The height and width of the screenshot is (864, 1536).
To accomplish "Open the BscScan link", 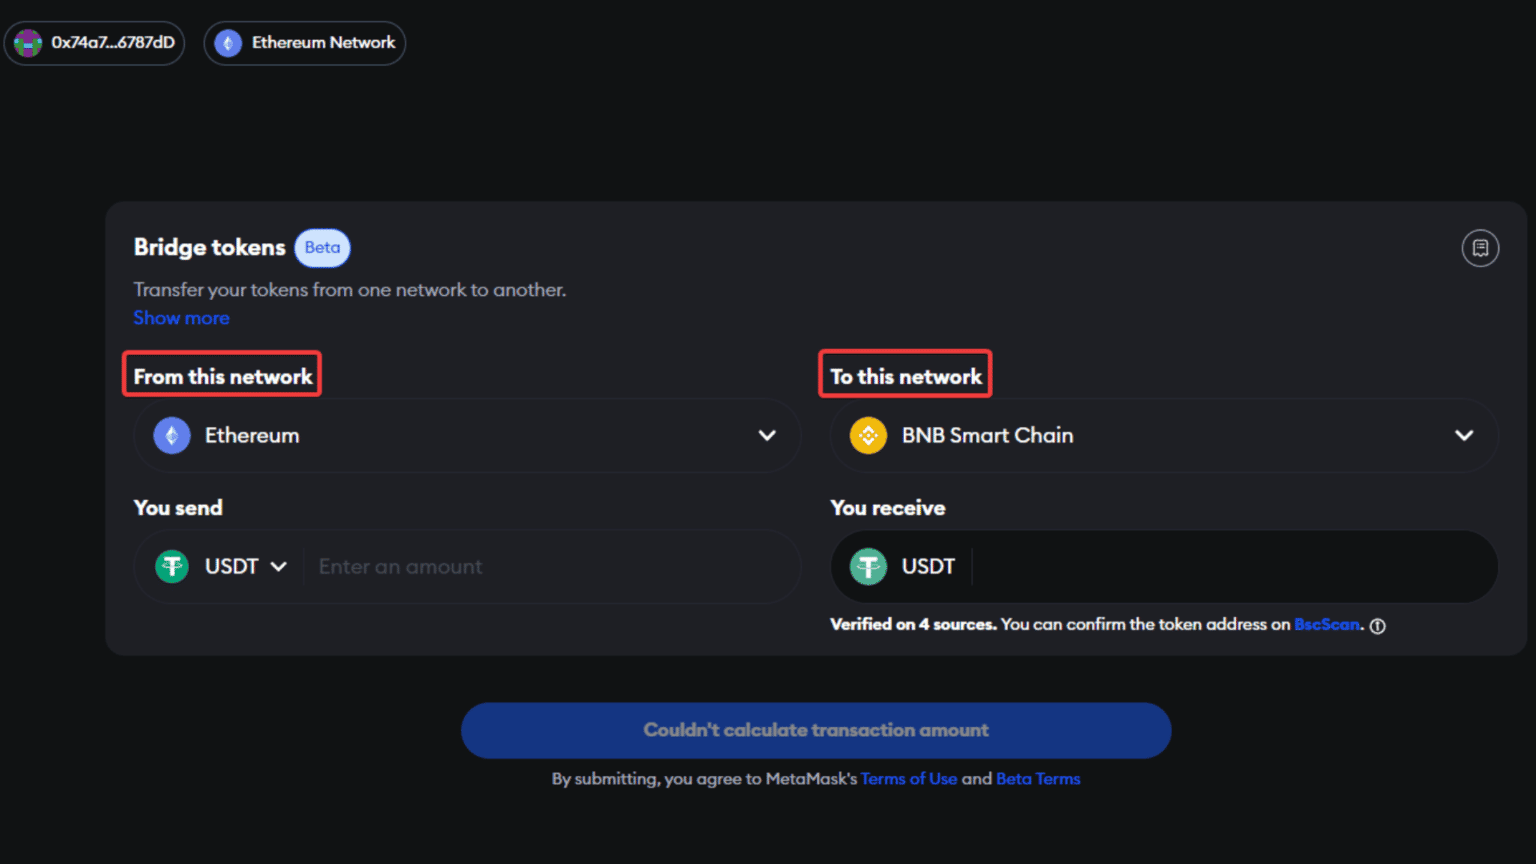I will click(1326, 624).
